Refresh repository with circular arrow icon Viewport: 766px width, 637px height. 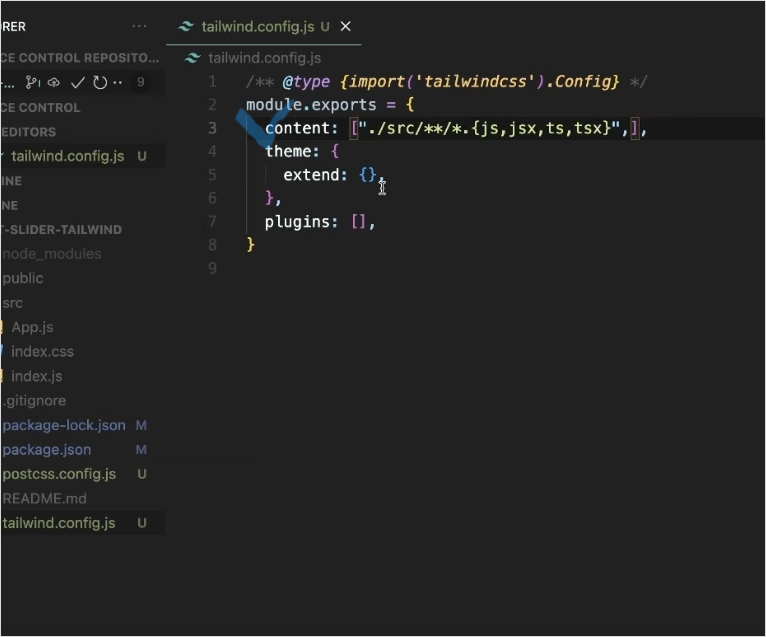(100, 83)
